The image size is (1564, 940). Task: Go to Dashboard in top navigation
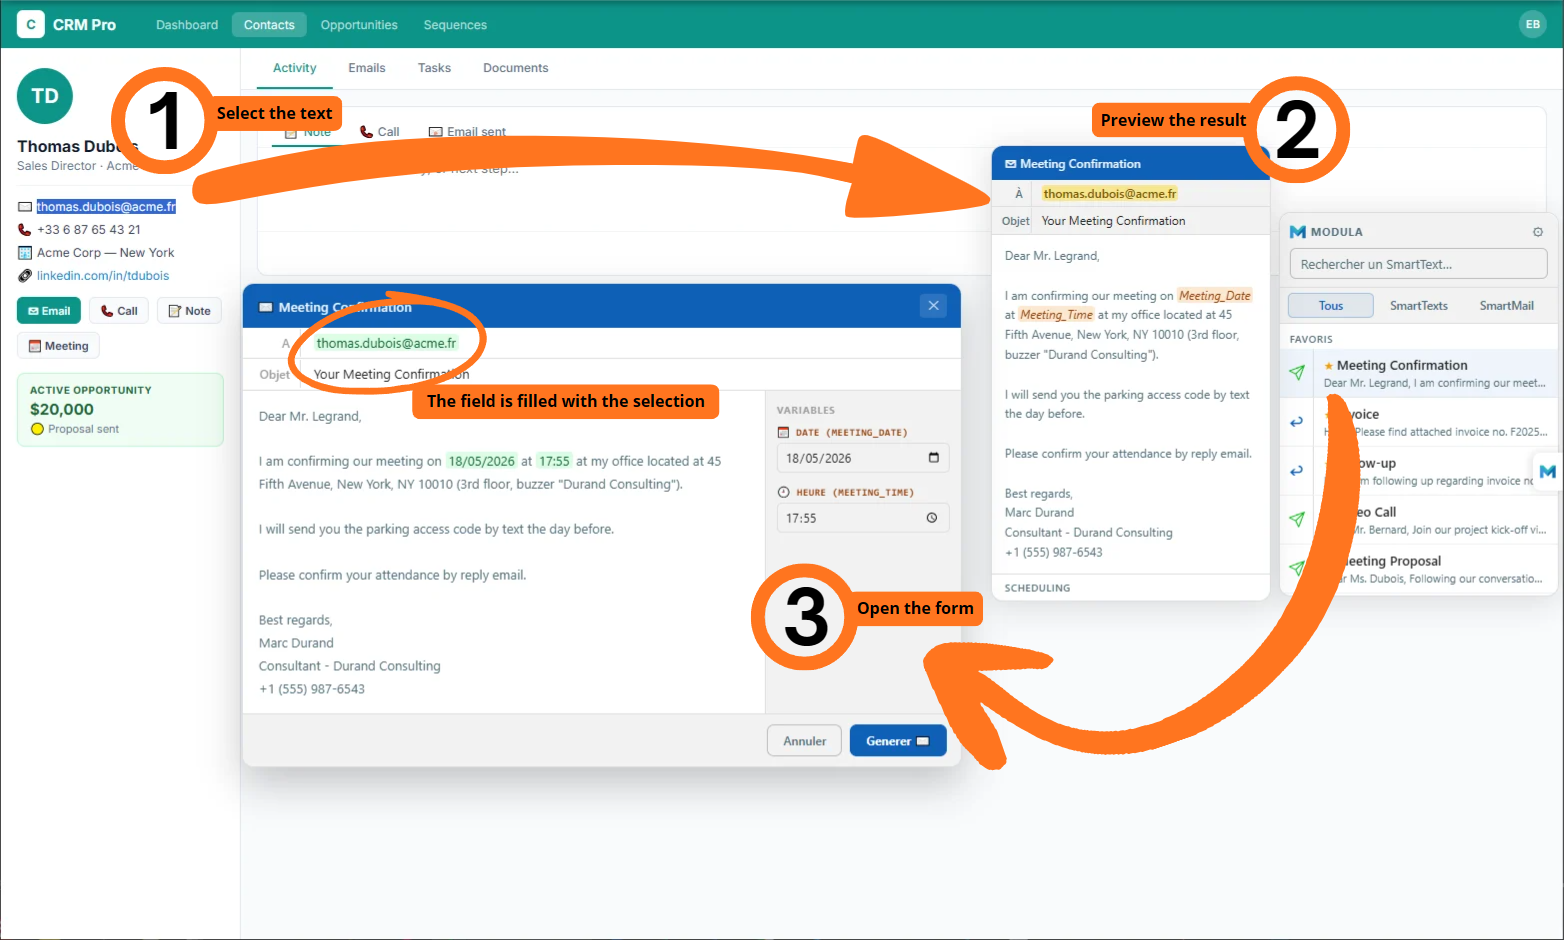[187, 25]
